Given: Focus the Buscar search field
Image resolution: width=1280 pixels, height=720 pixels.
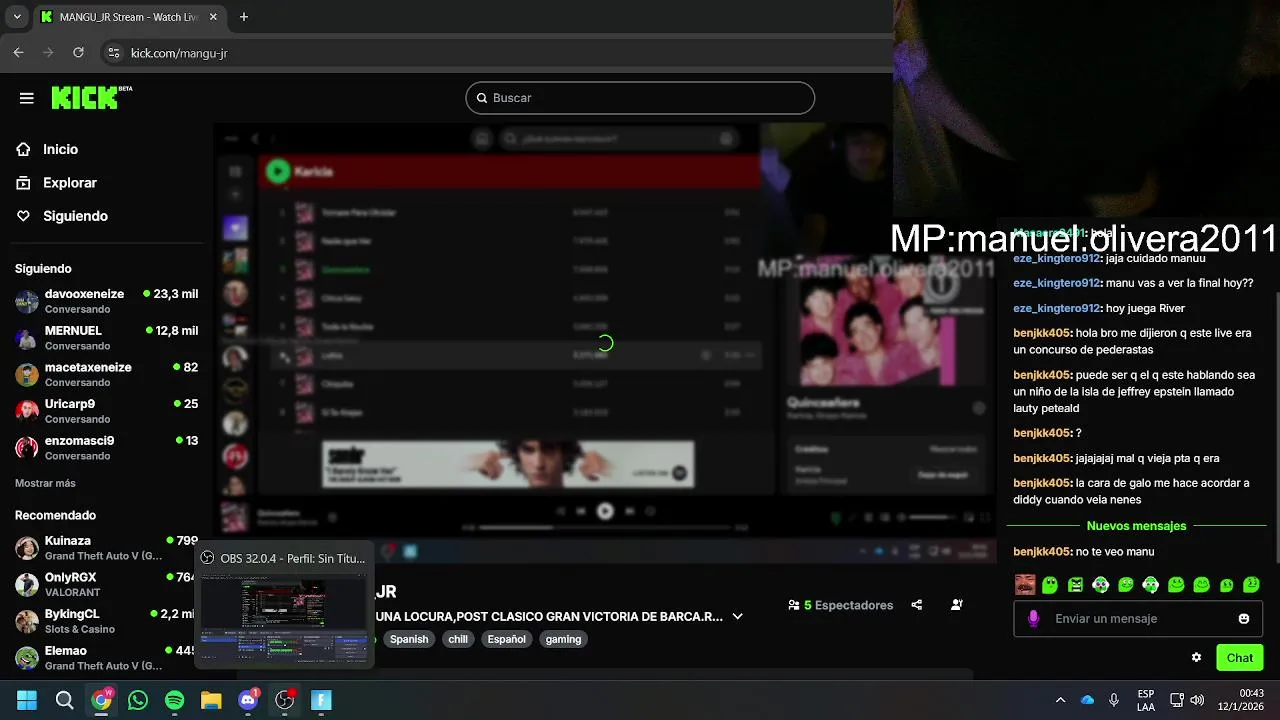Looking at the screenshot, I should pyautogui.click(x=640, y=98).
